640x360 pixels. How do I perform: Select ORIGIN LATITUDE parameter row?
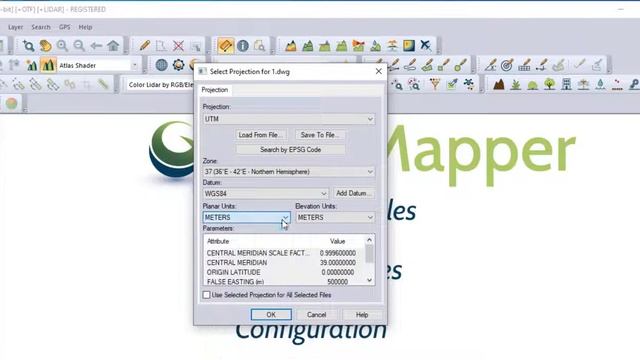click(281, 272)
